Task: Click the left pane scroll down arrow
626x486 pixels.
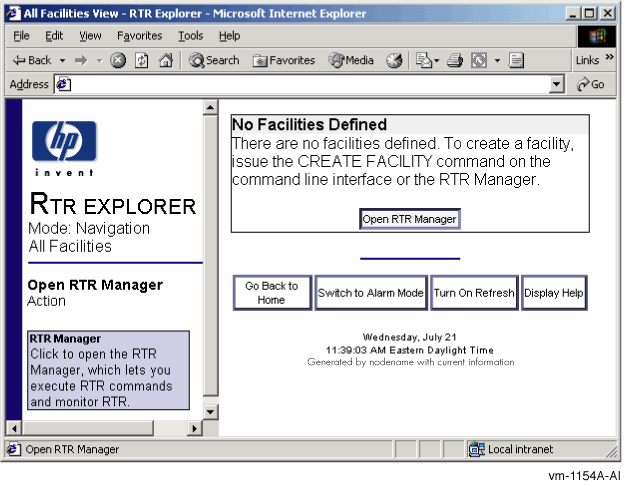Action: 210,411
